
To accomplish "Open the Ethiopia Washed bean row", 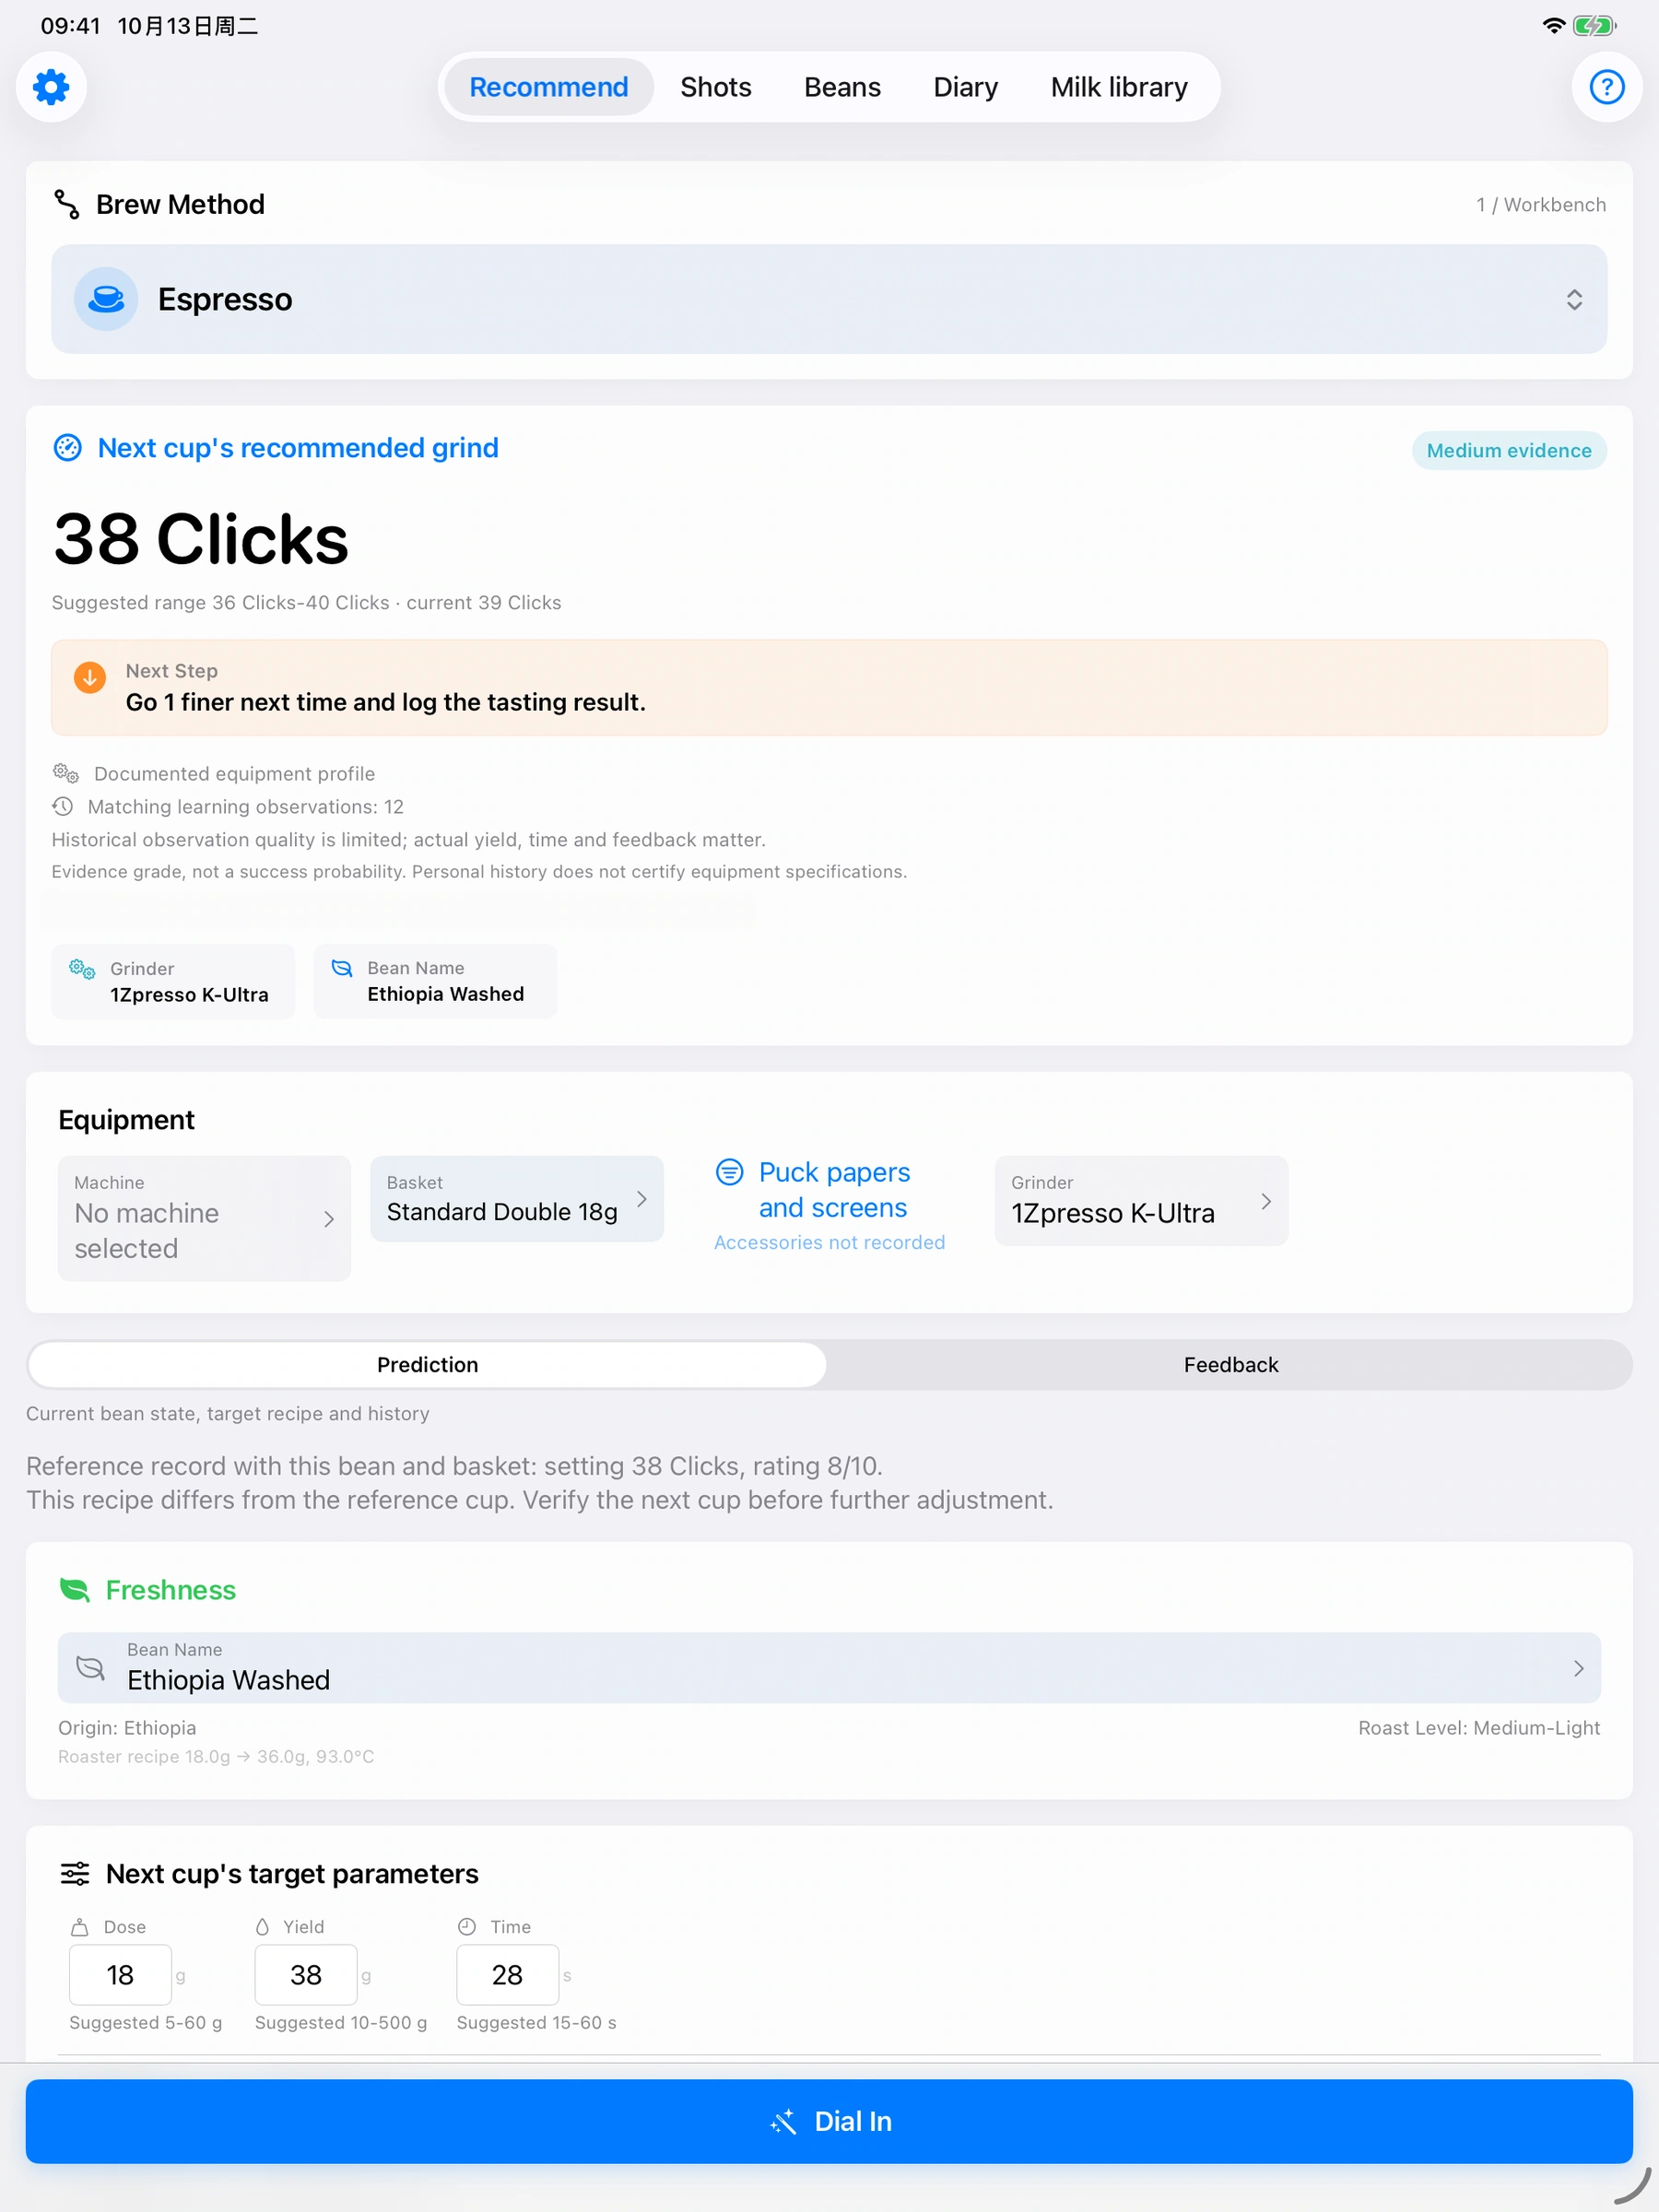I will [829, 1668].
